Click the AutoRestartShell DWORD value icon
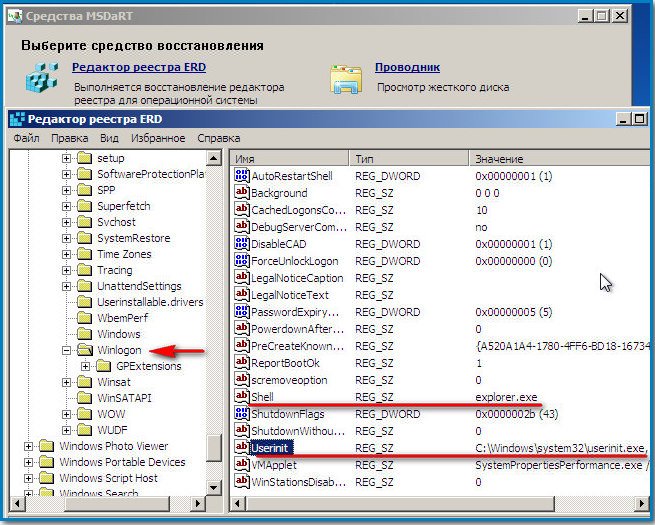 point(241,176)
